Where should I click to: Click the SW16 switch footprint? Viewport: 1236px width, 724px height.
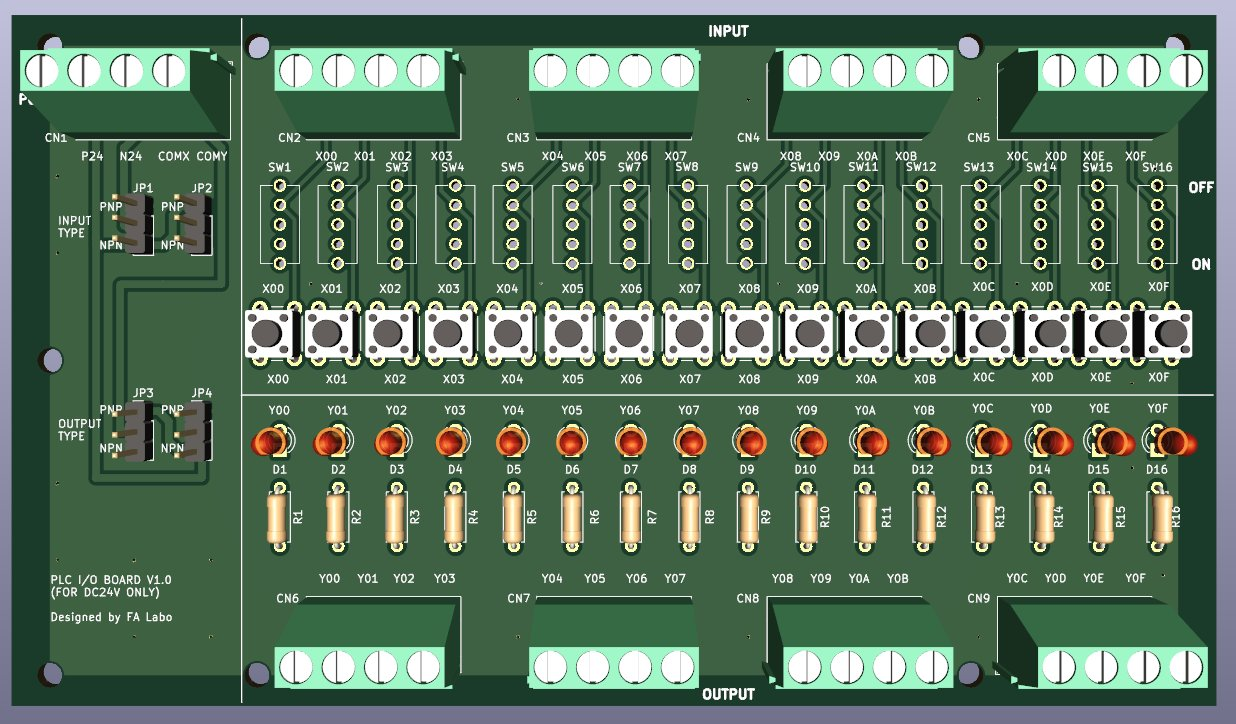point(1156,225)
